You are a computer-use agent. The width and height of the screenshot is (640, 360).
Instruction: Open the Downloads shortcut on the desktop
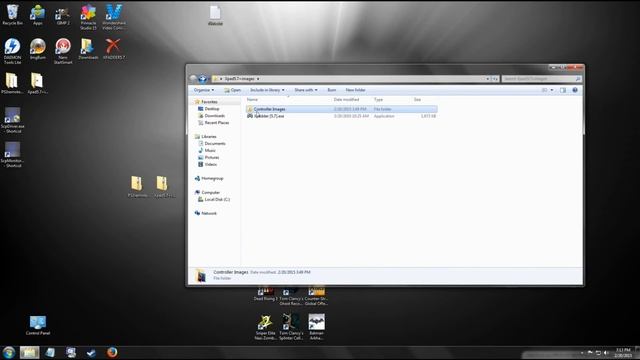point(88,49)
